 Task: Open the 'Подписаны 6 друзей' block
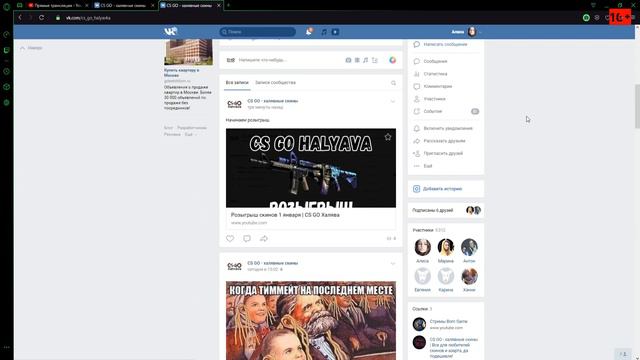(445, 210)
